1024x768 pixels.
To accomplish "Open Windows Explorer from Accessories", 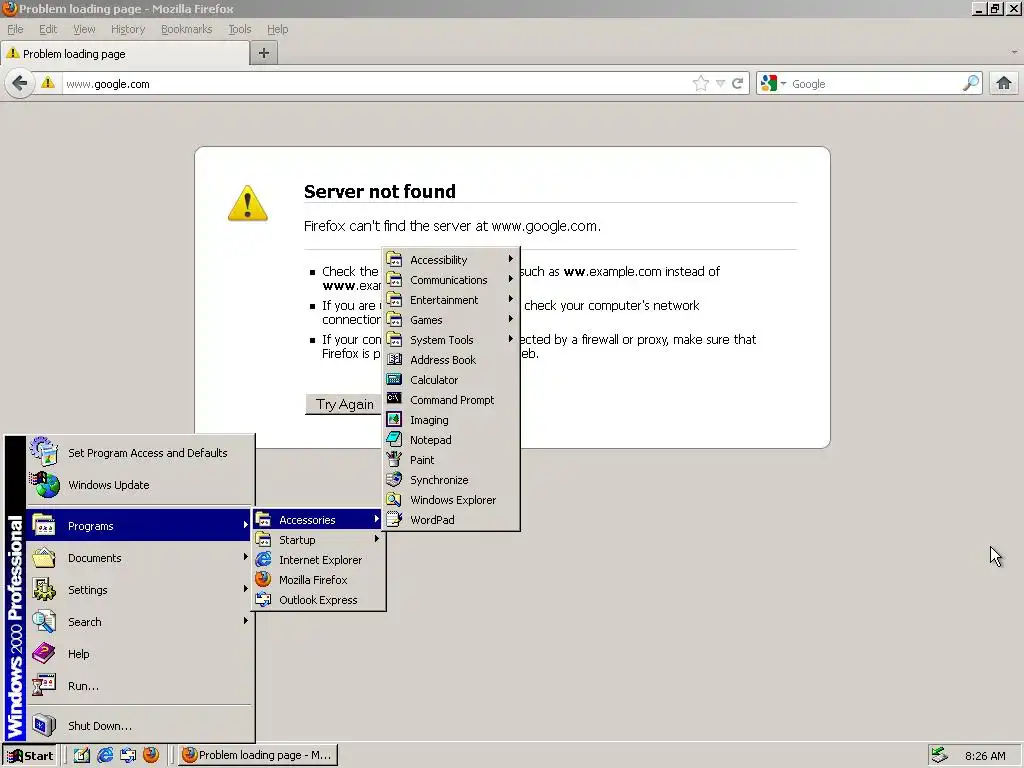I will [451, 500].
